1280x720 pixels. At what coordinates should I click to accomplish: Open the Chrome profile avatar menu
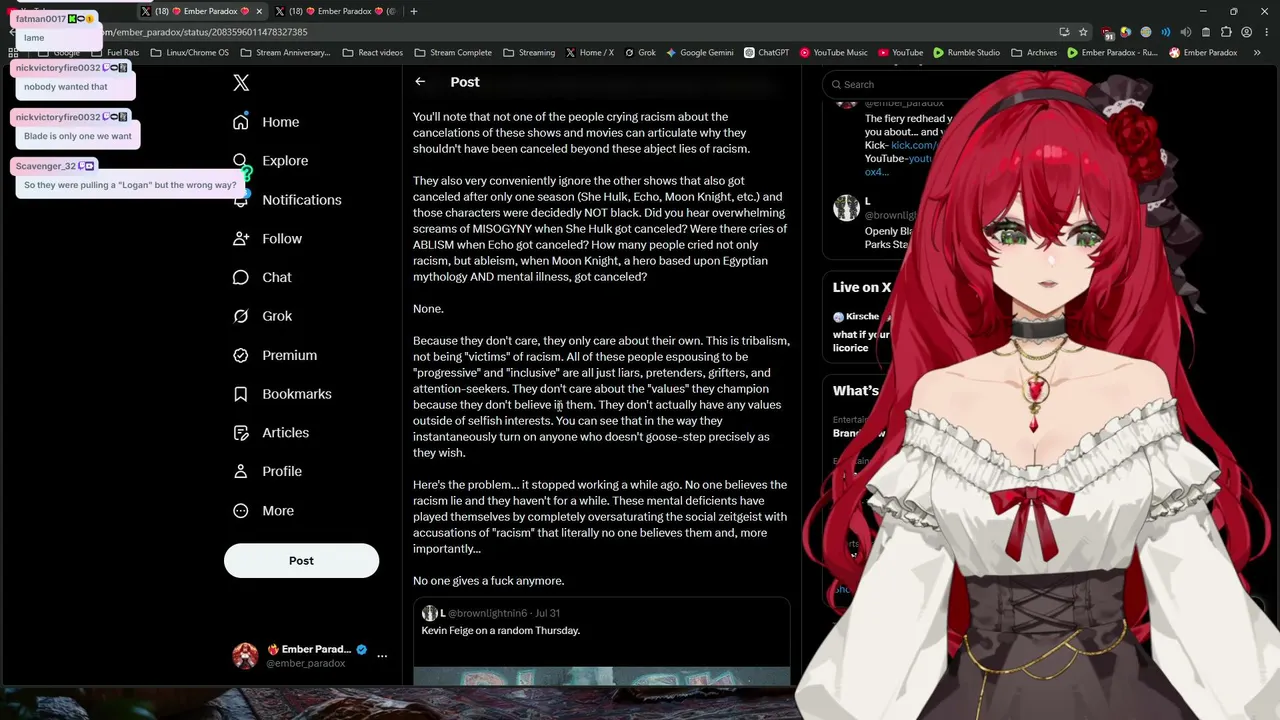(1246, 32)
